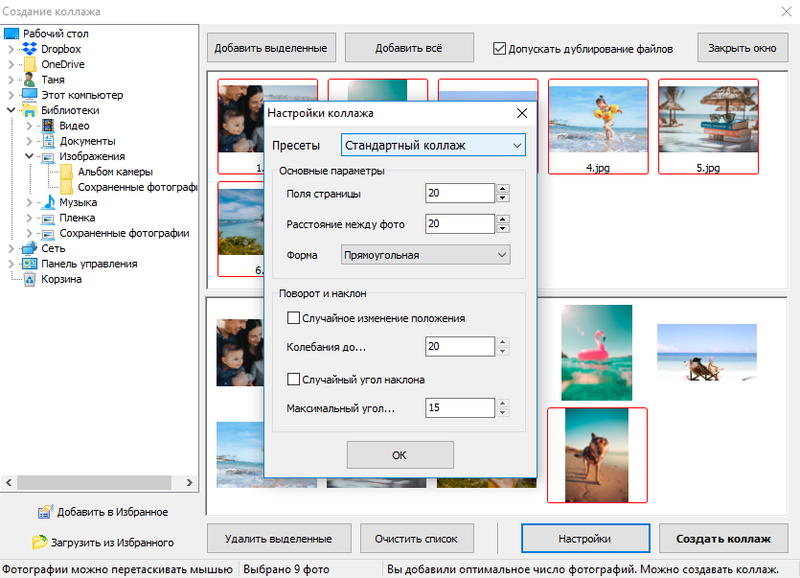Viewport: 800px width, 578px height.
Task: Click the Библиотеки folder icon
Action: coord(30,110)
